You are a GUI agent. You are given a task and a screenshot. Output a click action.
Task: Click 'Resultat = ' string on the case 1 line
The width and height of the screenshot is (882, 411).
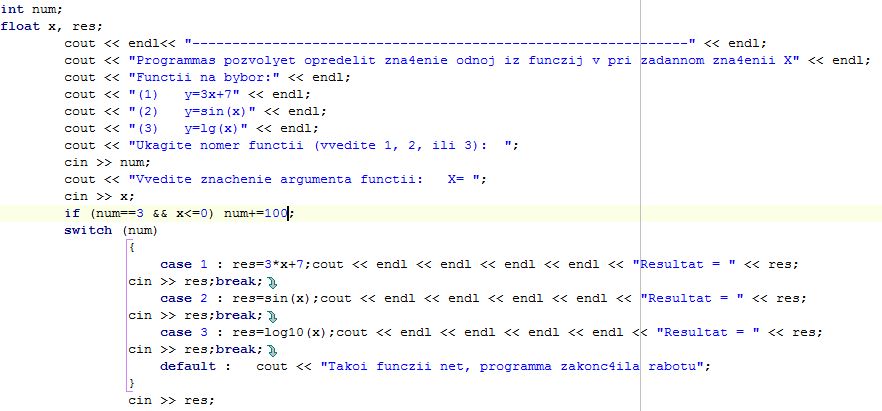(x=685, y=264)
